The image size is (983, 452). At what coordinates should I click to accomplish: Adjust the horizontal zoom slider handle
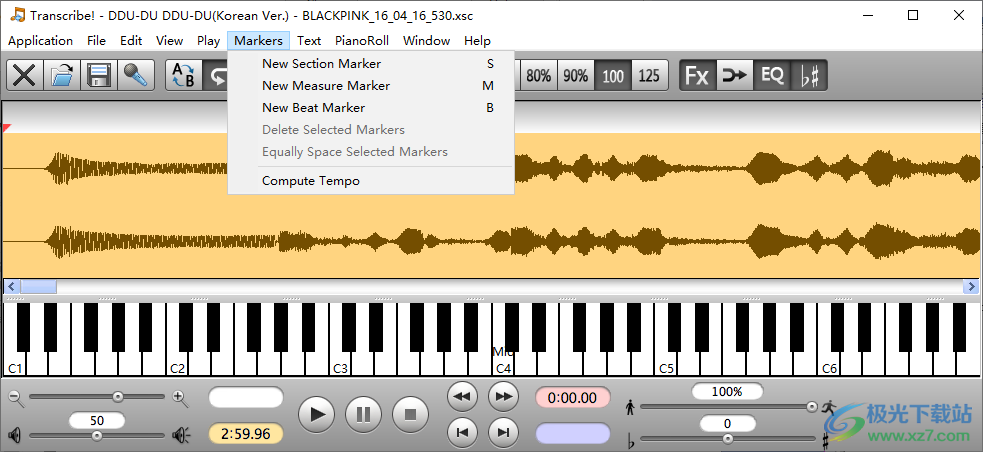point(117,397)
